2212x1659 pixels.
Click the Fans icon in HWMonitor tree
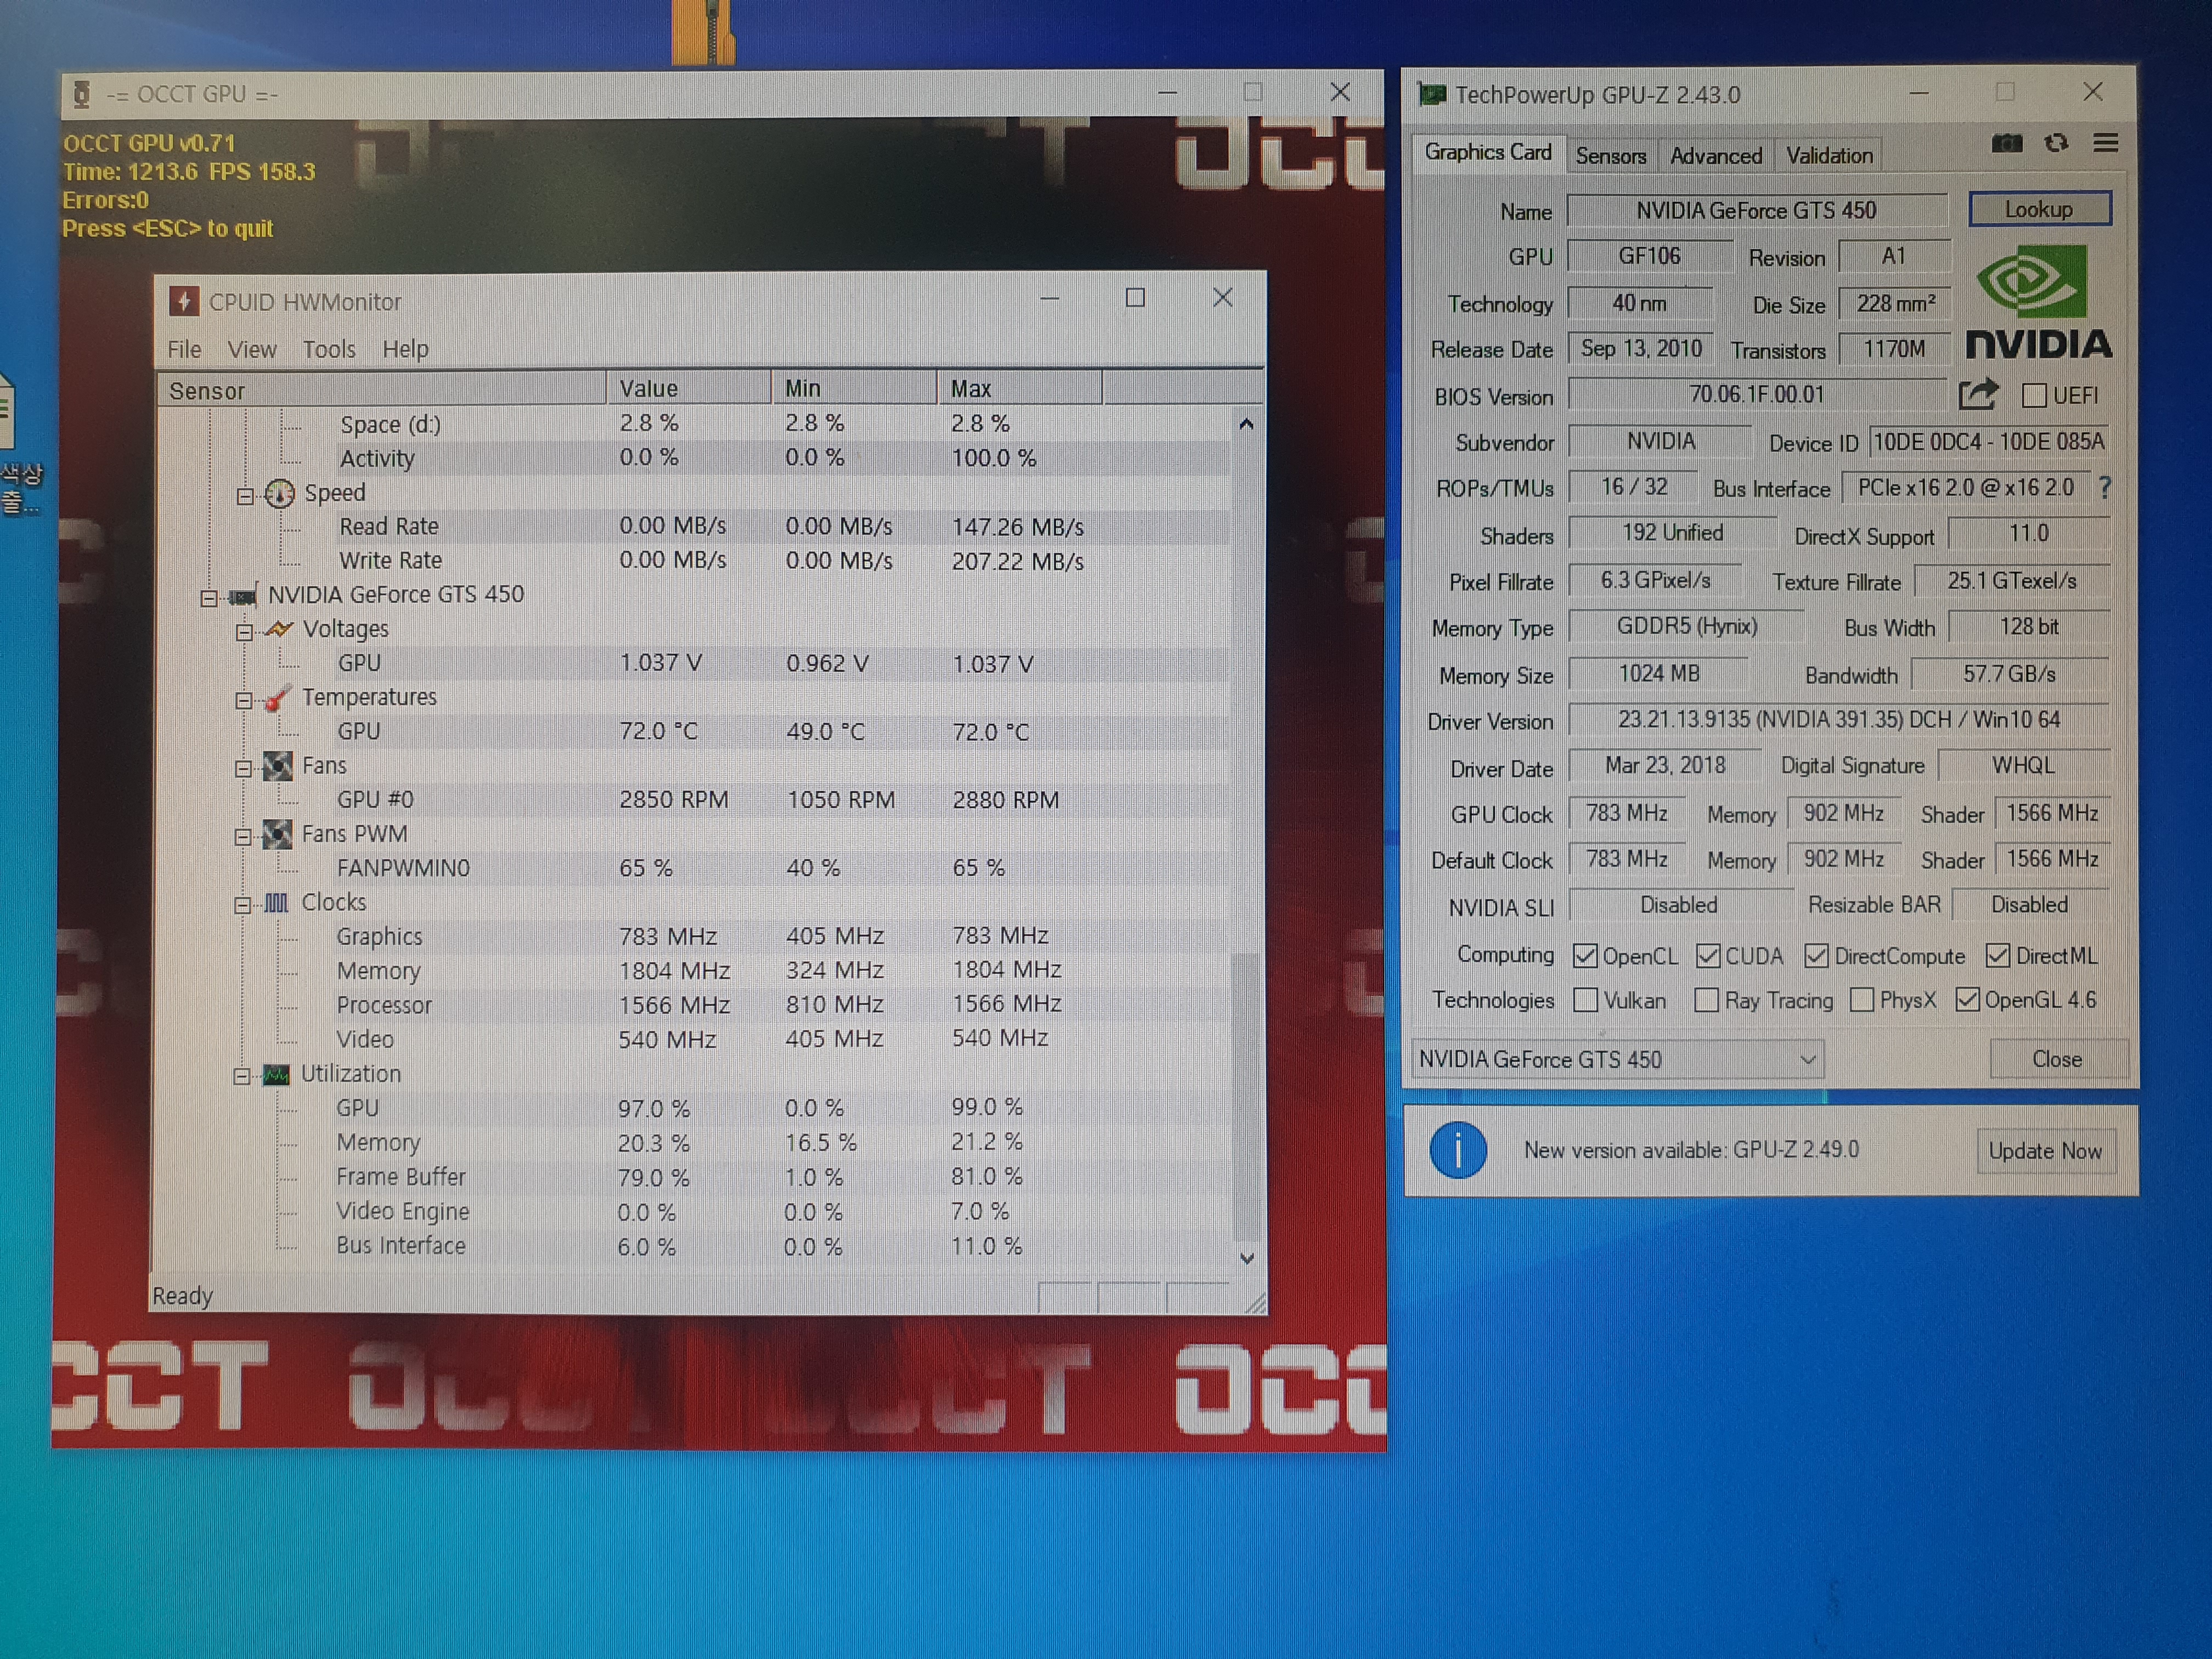pyautogui.click(x=277, y=766)
